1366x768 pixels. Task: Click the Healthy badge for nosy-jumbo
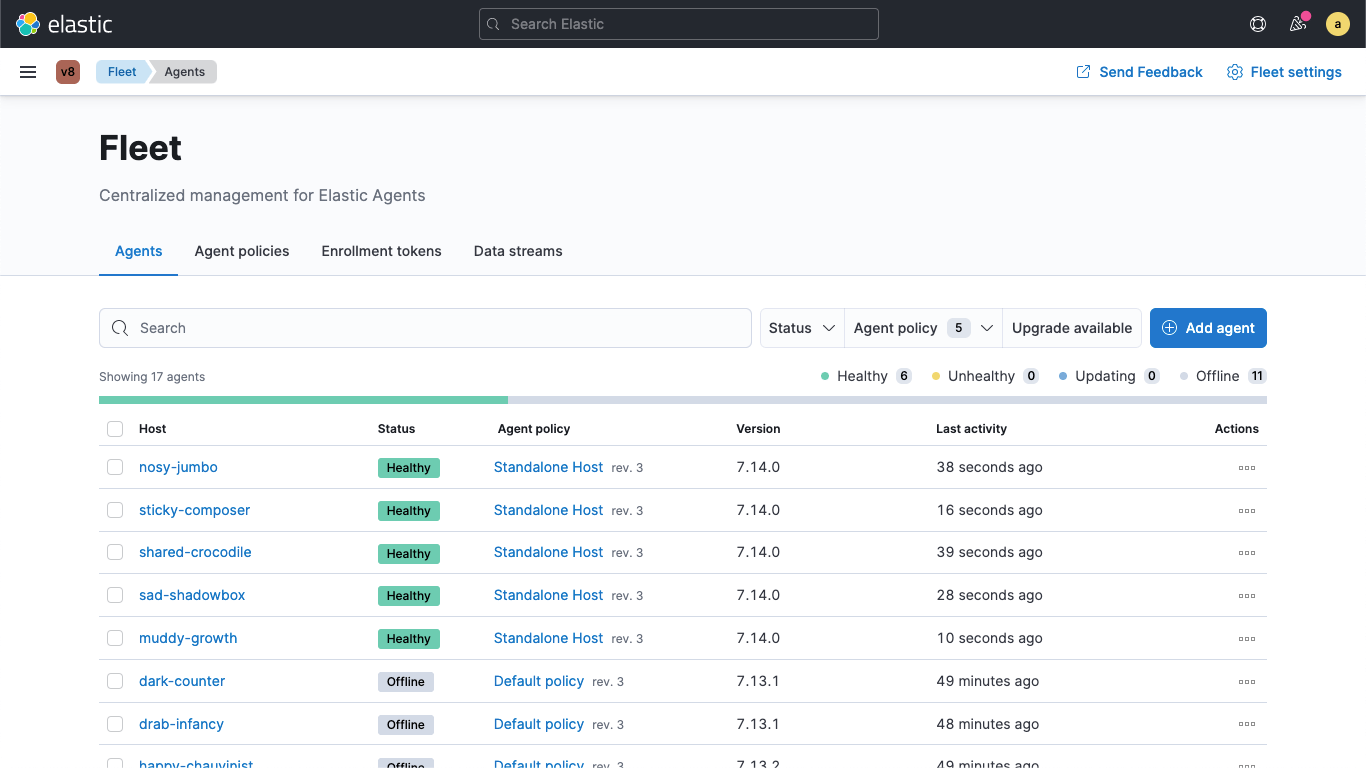409,467
